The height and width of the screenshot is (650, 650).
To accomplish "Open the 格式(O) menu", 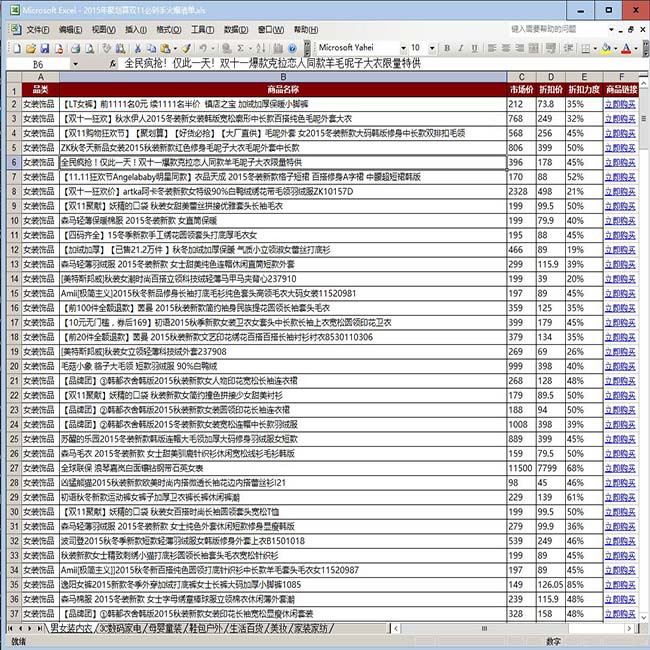I will [x=169, y=29].
